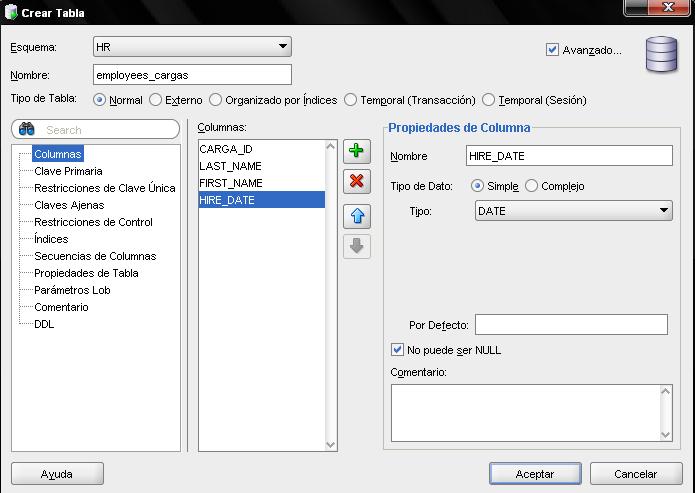
Task: Open Restricciones de Clave Única
Action: click(105, 188)
